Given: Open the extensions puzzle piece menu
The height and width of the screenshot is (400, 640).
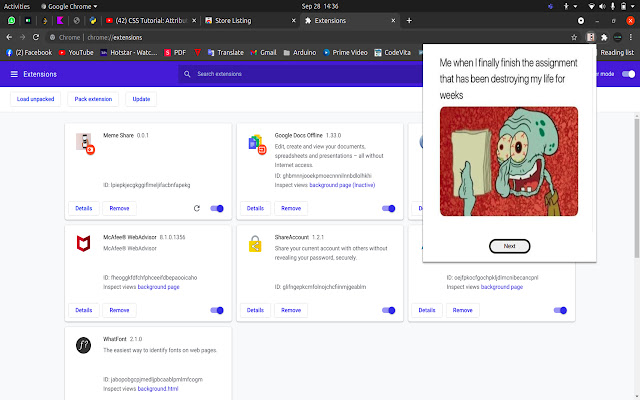Looking at the screenshot, I should pos(604,37).
